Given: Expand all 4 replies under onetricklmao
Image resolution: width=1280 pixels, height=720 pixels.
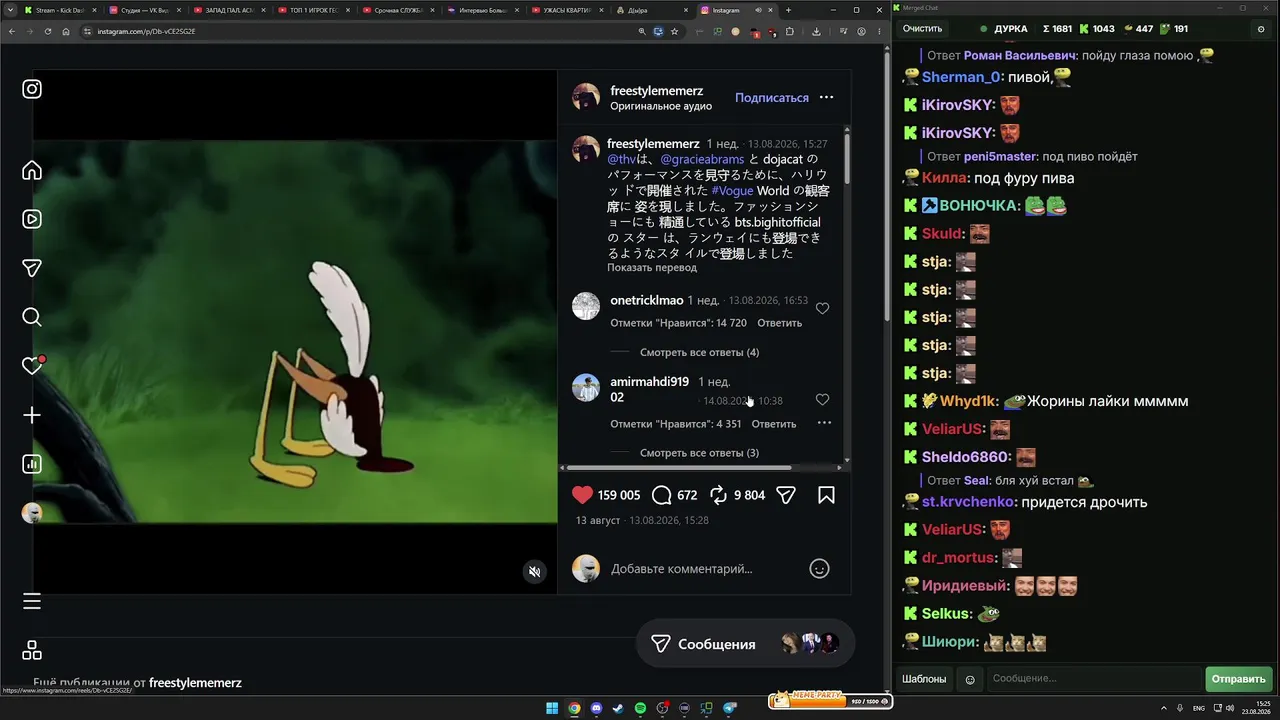Looking at the screenshot, I should tap(699, 352).
